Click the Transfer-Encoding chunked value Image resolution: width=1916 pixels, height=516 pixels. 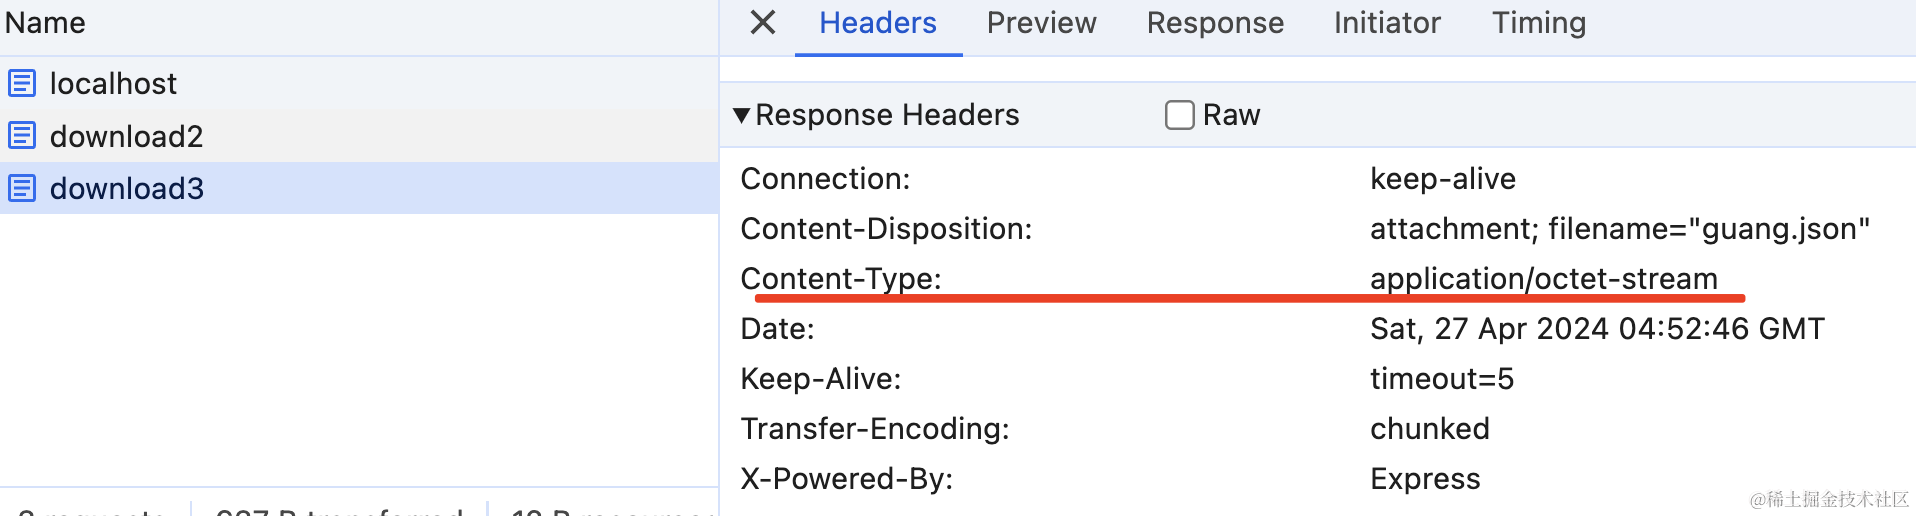[x=1429, y=429]
